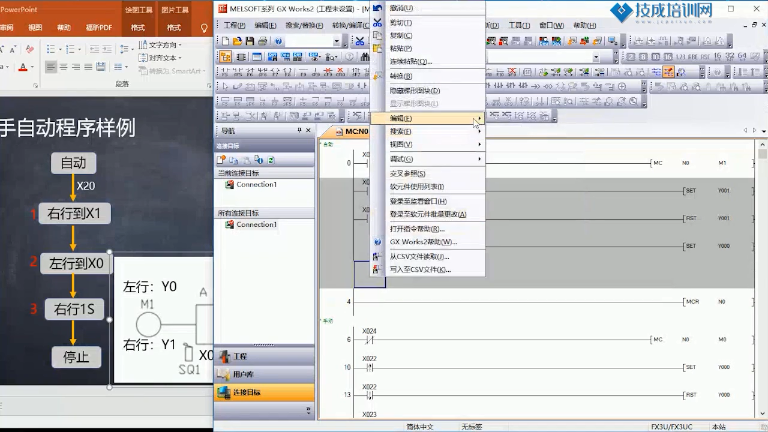Open the numbered list dropdown arrow in PowerPoint
The width and height of the screenshot is (768, 432).
click(x=79, y=49)
